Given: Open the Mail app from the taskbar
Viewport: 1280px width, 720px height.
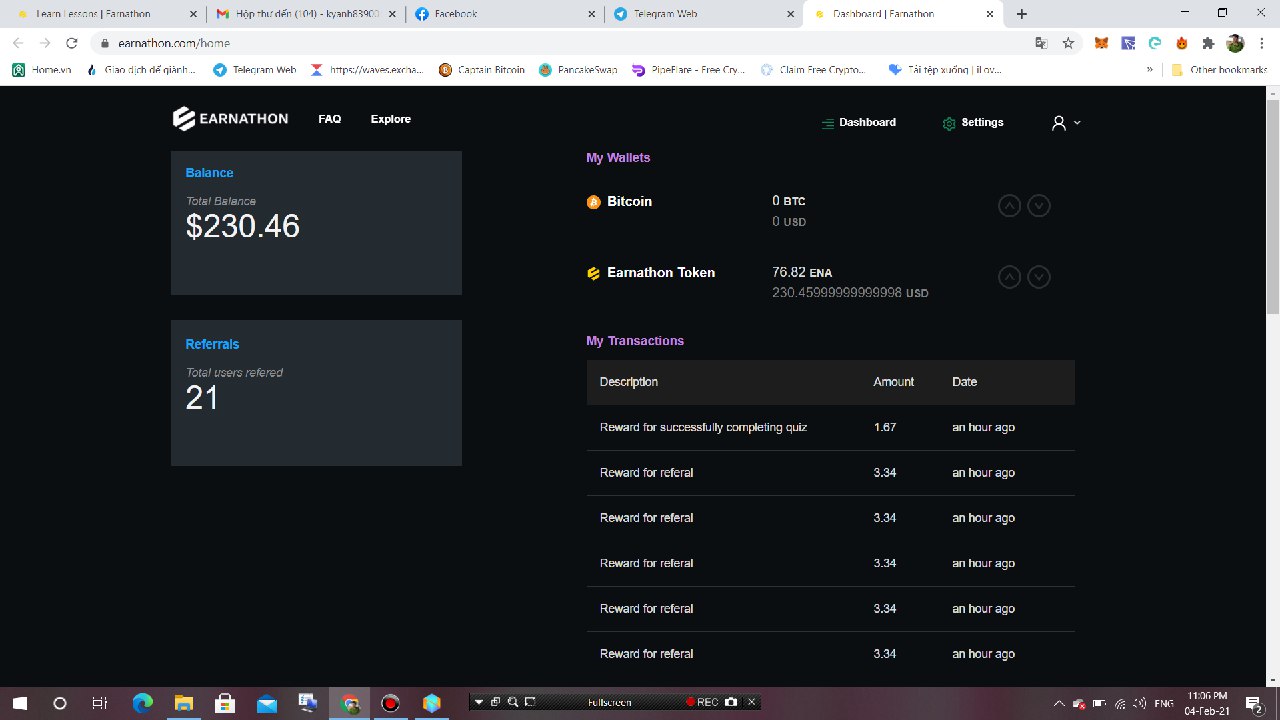Looking at the screenshot, I should 266,703.
